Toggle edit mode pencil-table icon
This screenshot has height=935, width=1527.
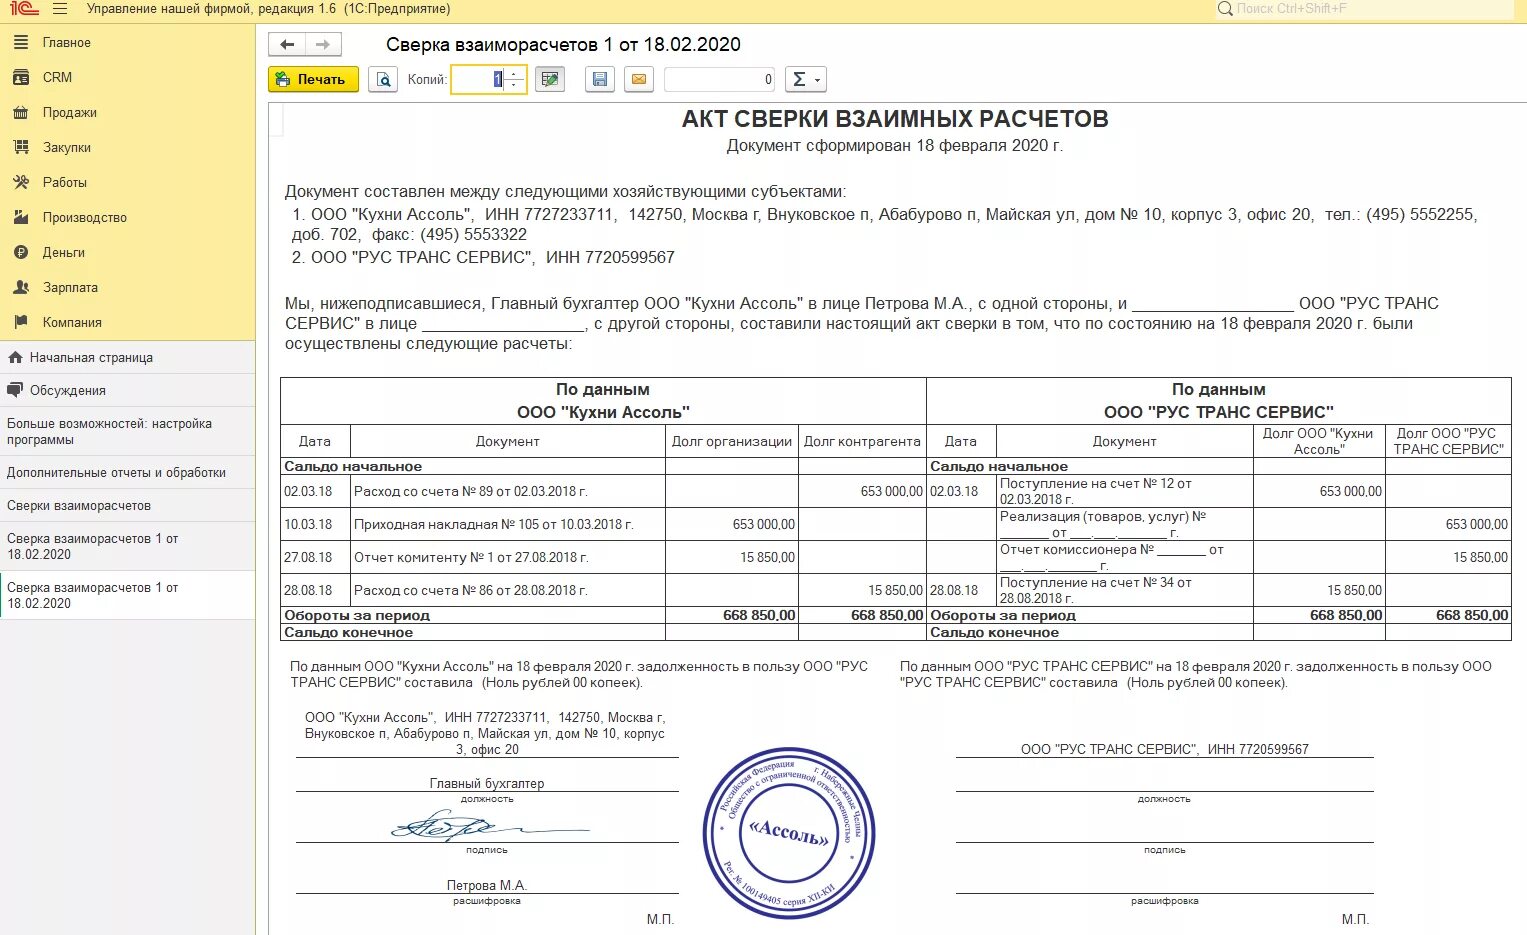click(x=550, y=79)
